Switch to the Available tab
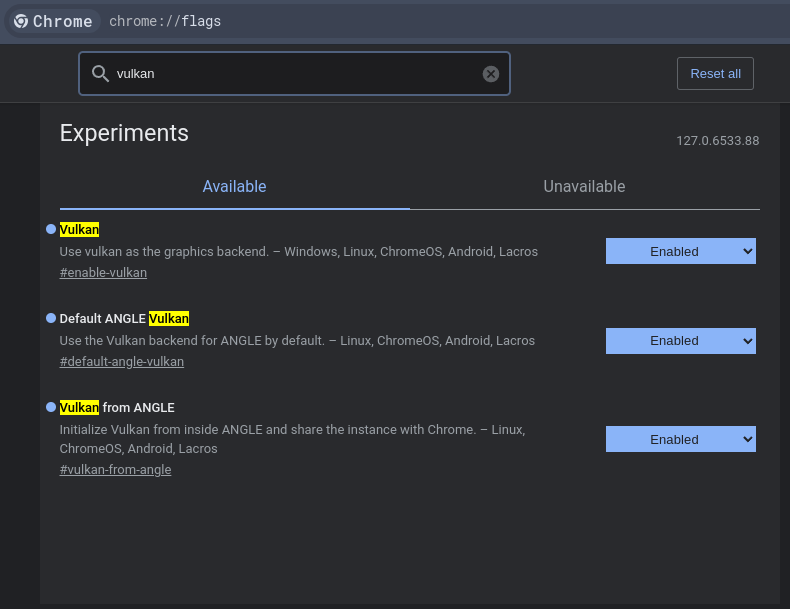 click(x=234, y=187)
